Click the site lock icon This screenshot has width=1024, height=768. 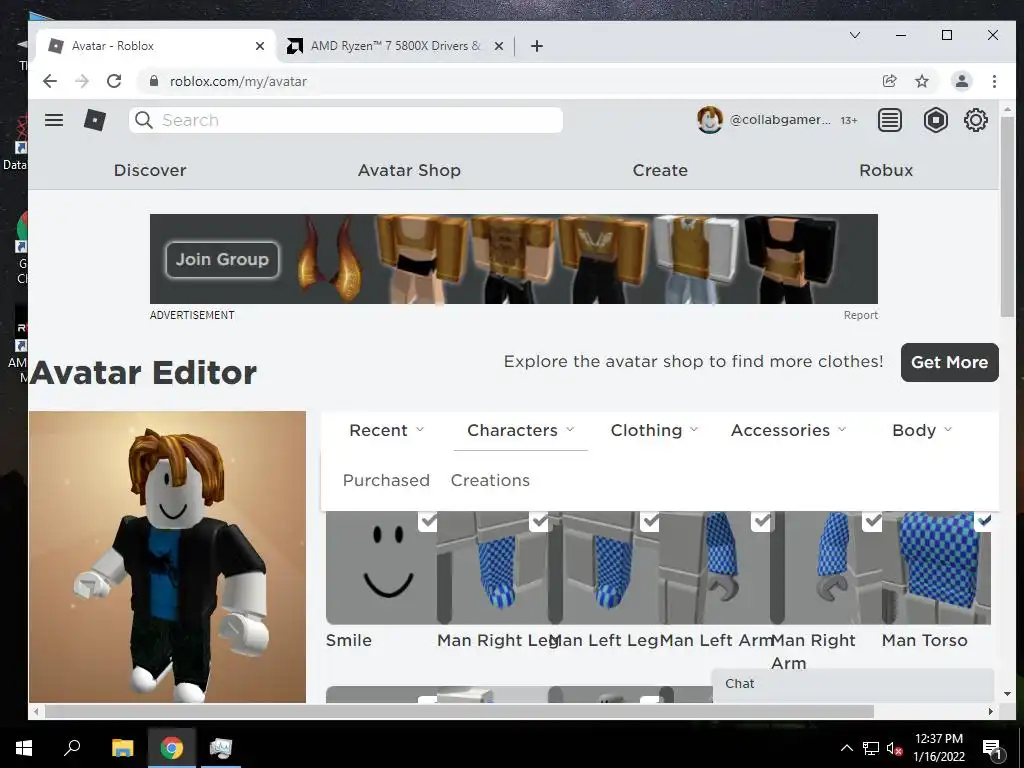click(x=154, y=81)
